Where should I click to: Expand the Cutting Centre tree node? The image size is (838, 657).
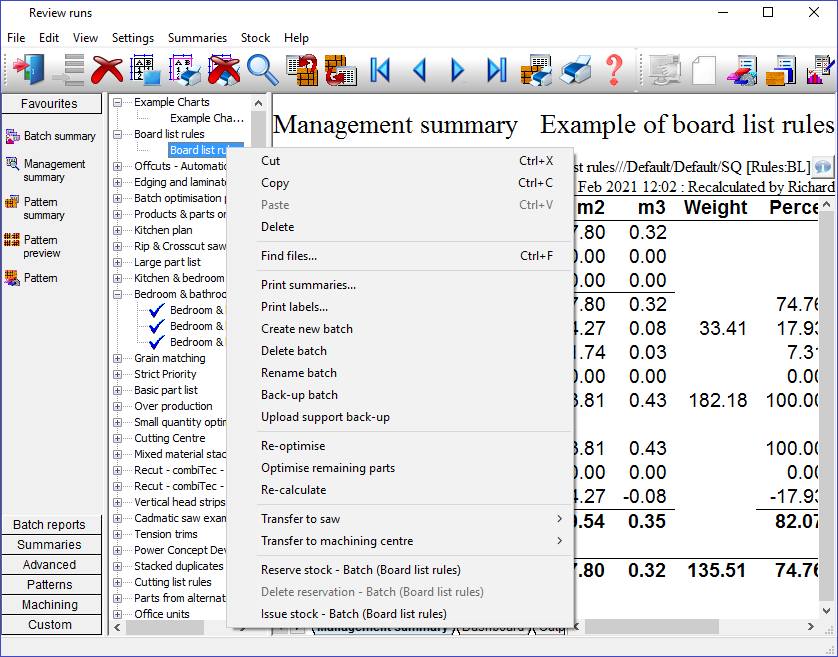118,438
